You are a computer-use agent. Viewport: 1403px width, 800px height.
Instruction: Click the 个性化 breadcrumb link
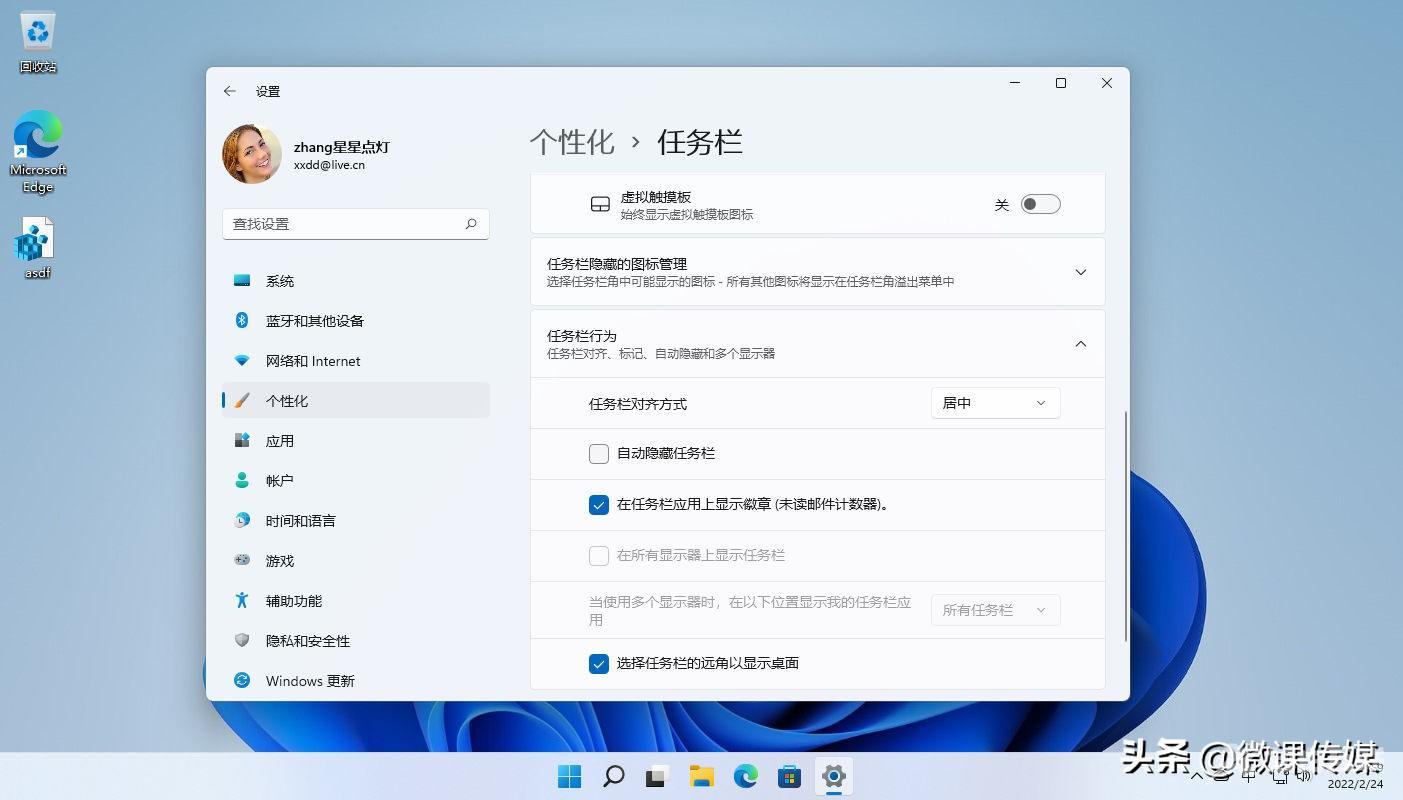572,142
